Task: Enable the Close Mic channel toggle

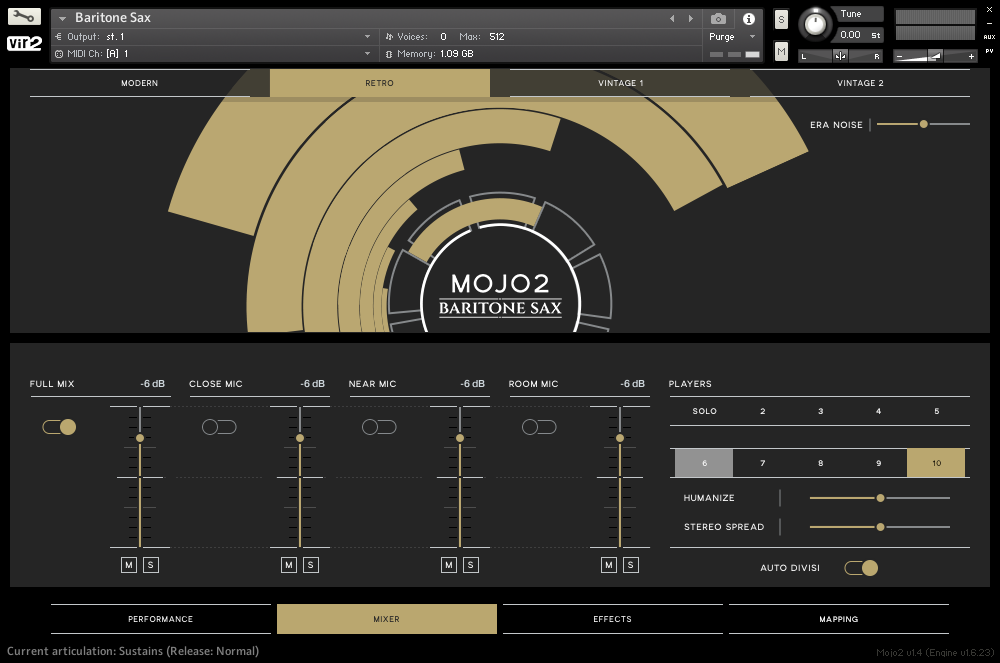Action: click(x=219, y=426)
